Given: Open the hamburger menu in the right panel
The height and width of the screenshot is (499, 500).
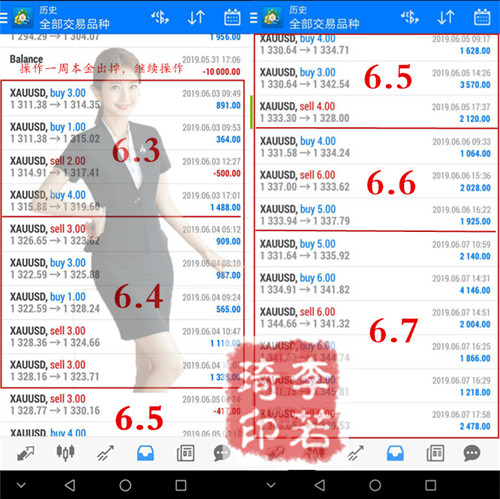Looking at the screenshot, I should pyautogui.click(x=253, y=18).
